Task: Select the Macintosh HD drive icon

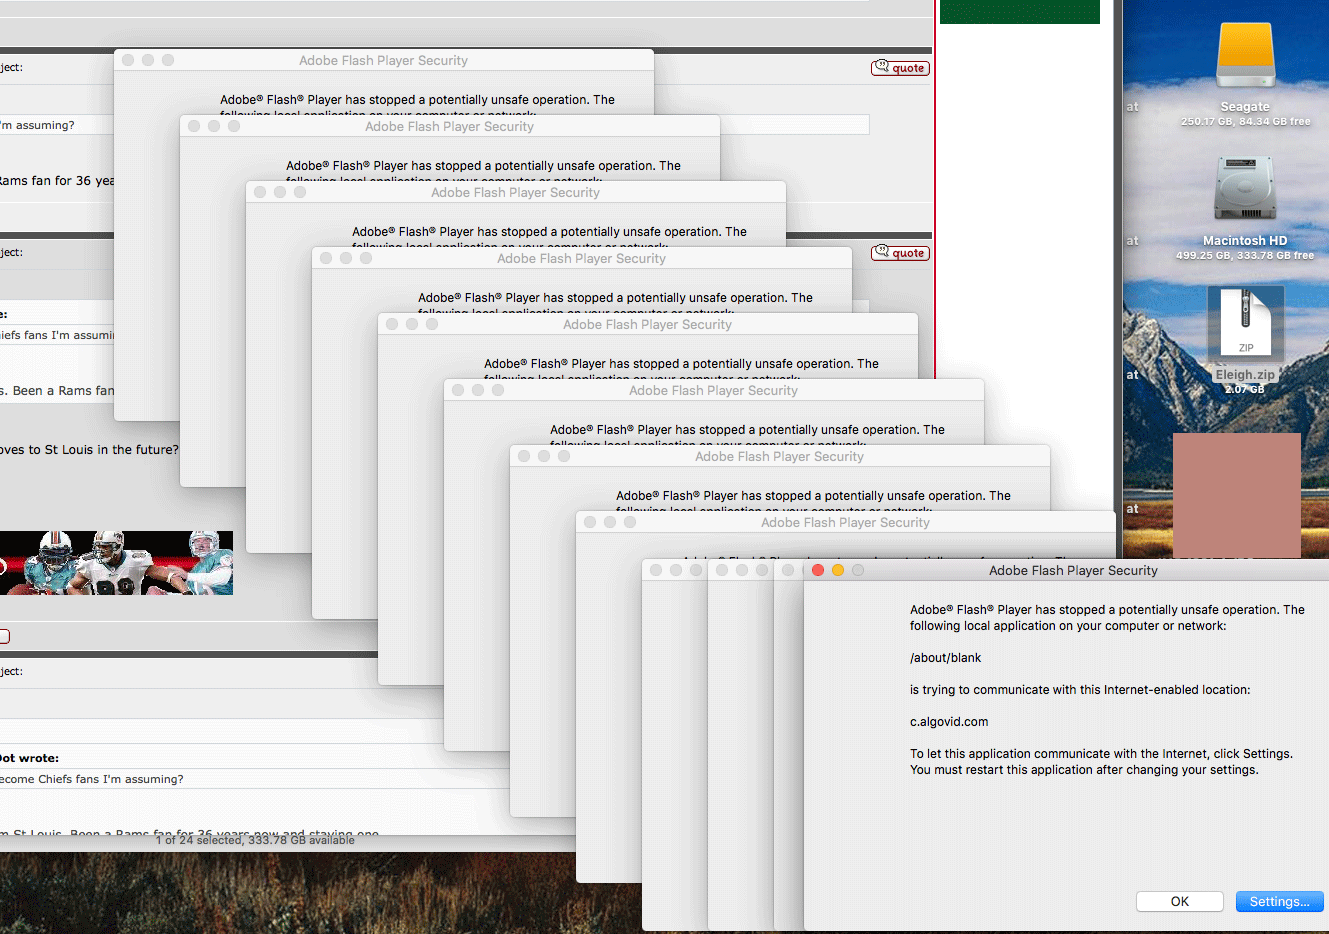Action: pos(1245,188)
